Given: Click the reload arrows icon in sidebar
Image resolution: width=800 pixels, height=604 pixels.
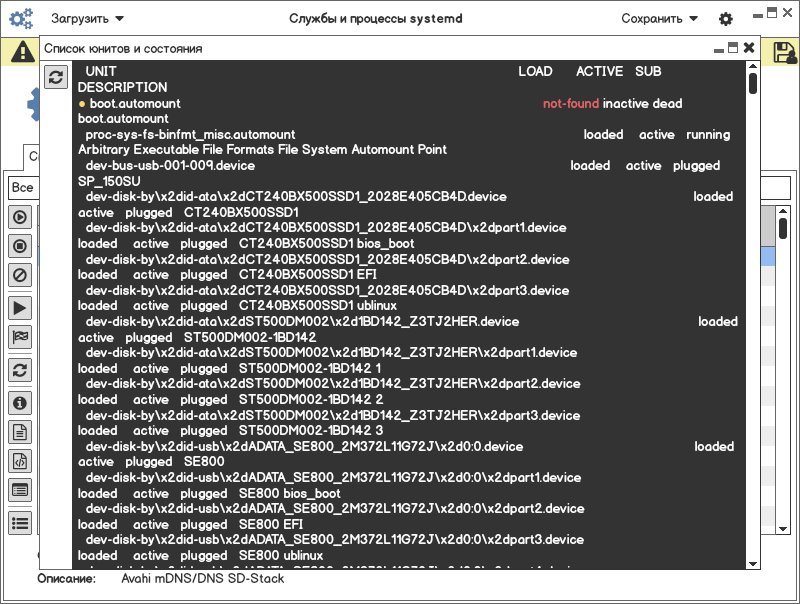Looking at the screenshot, I should 19,369.
